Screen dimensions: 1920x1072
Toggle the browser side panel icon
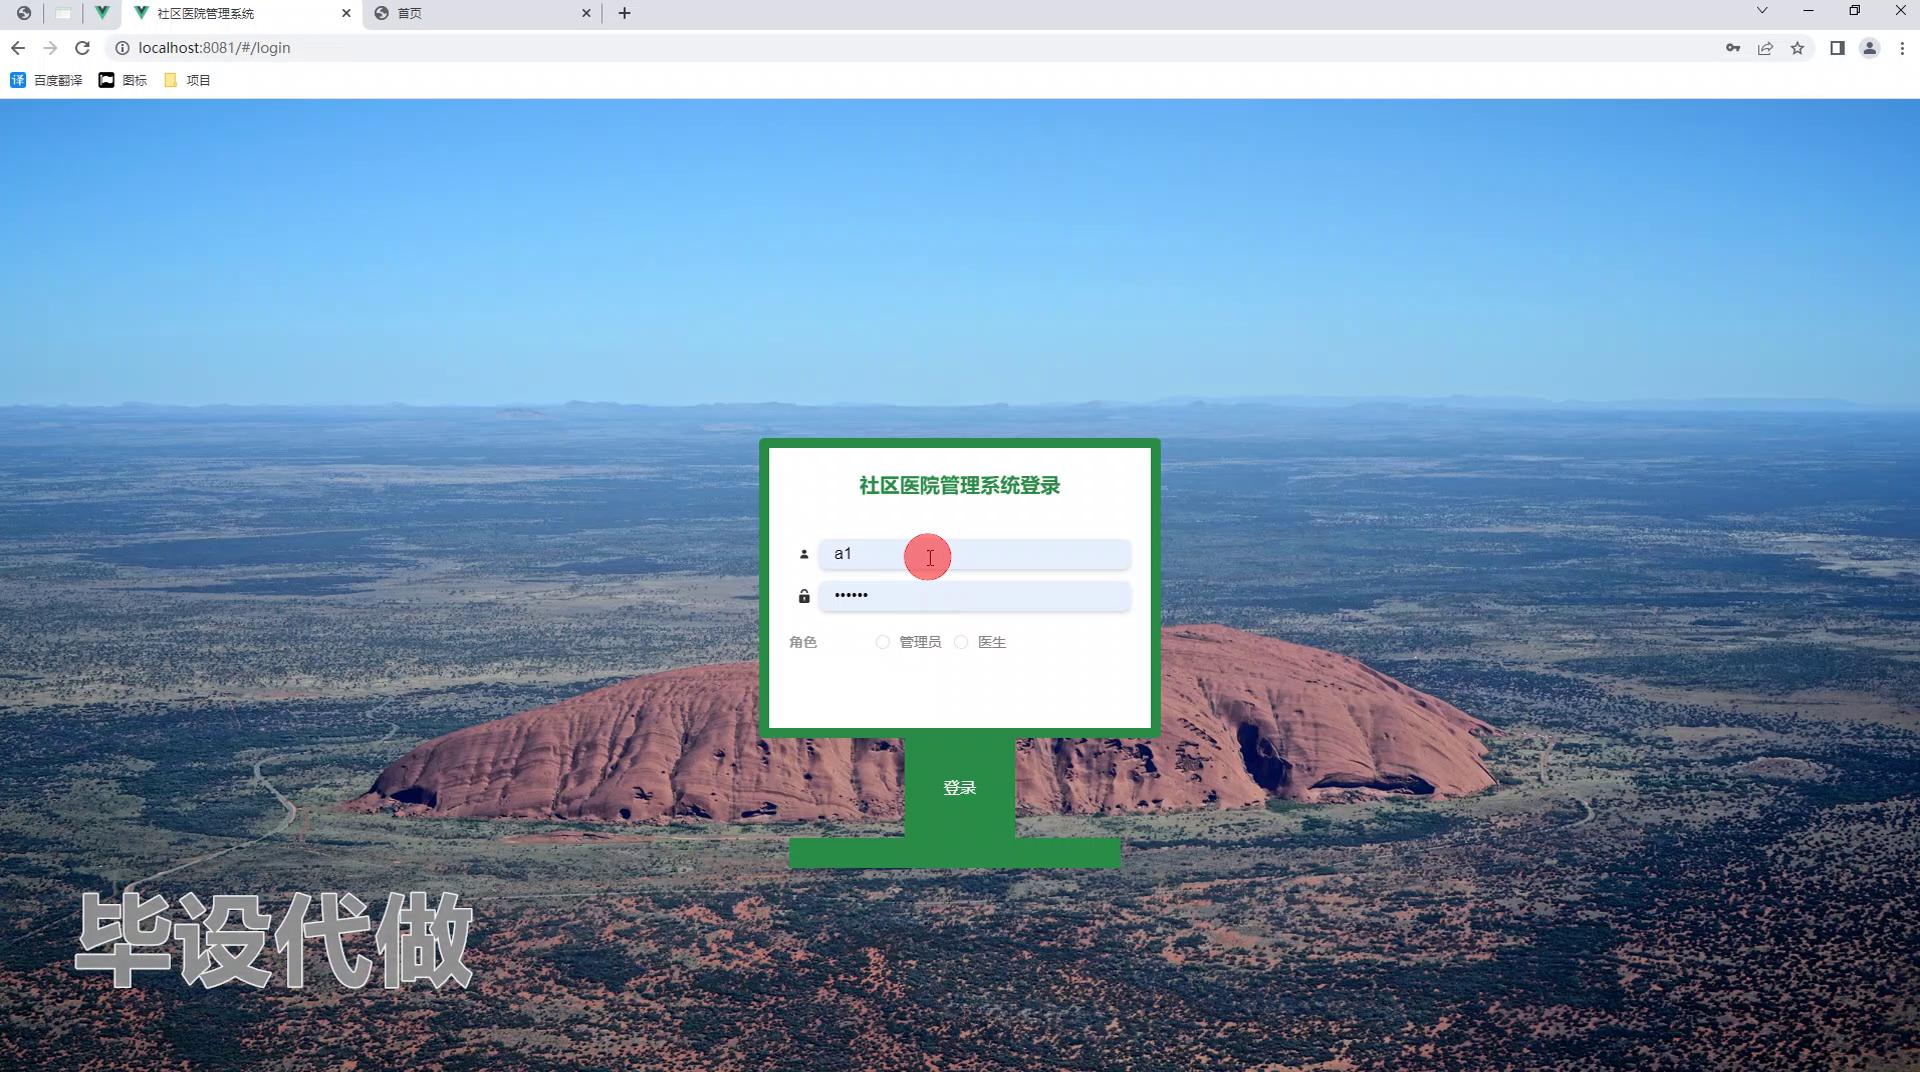point(1837,48)
